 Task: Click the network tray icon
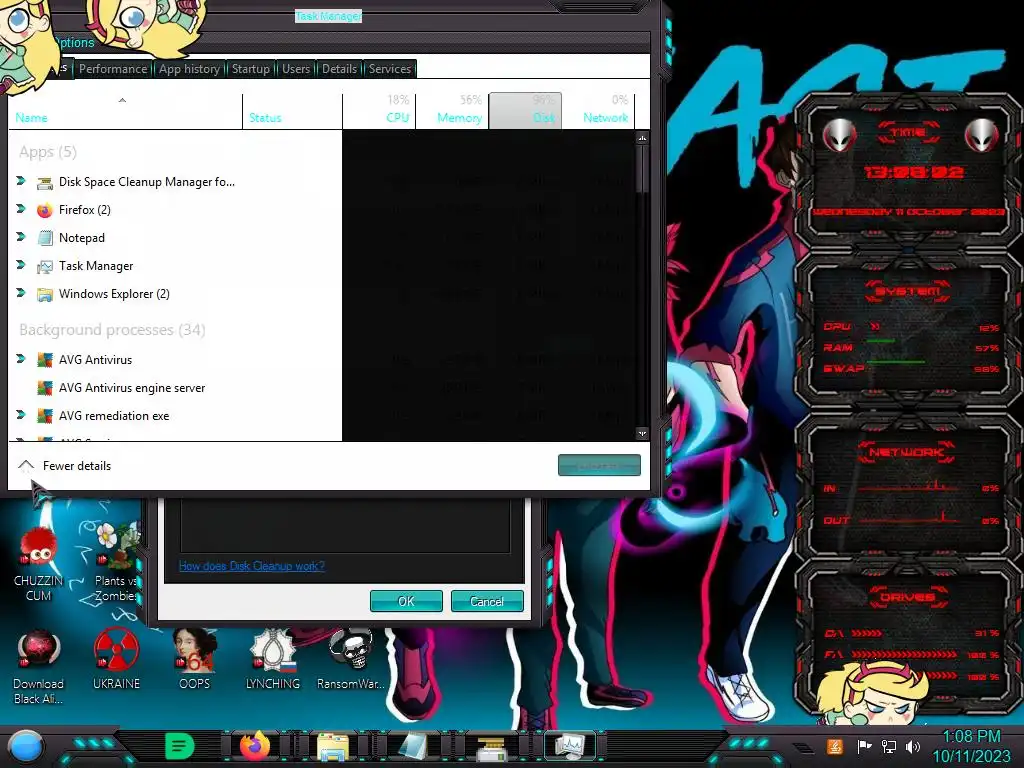[888, 746]
